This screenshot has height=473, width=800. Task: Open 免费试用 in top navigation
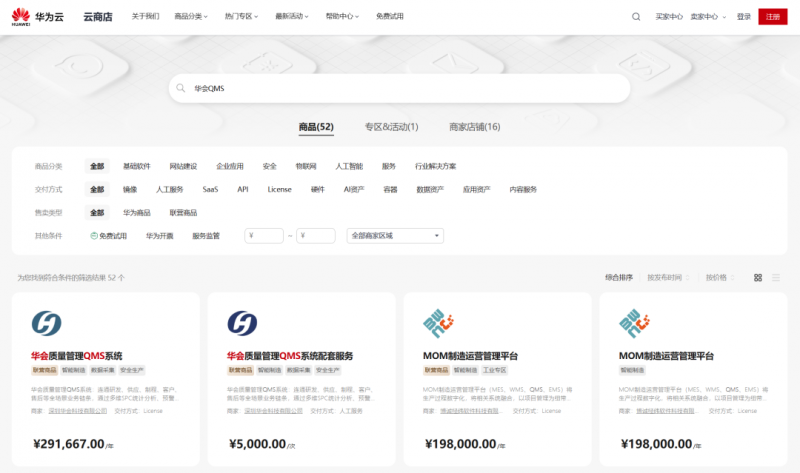click(x=390, y=16)
